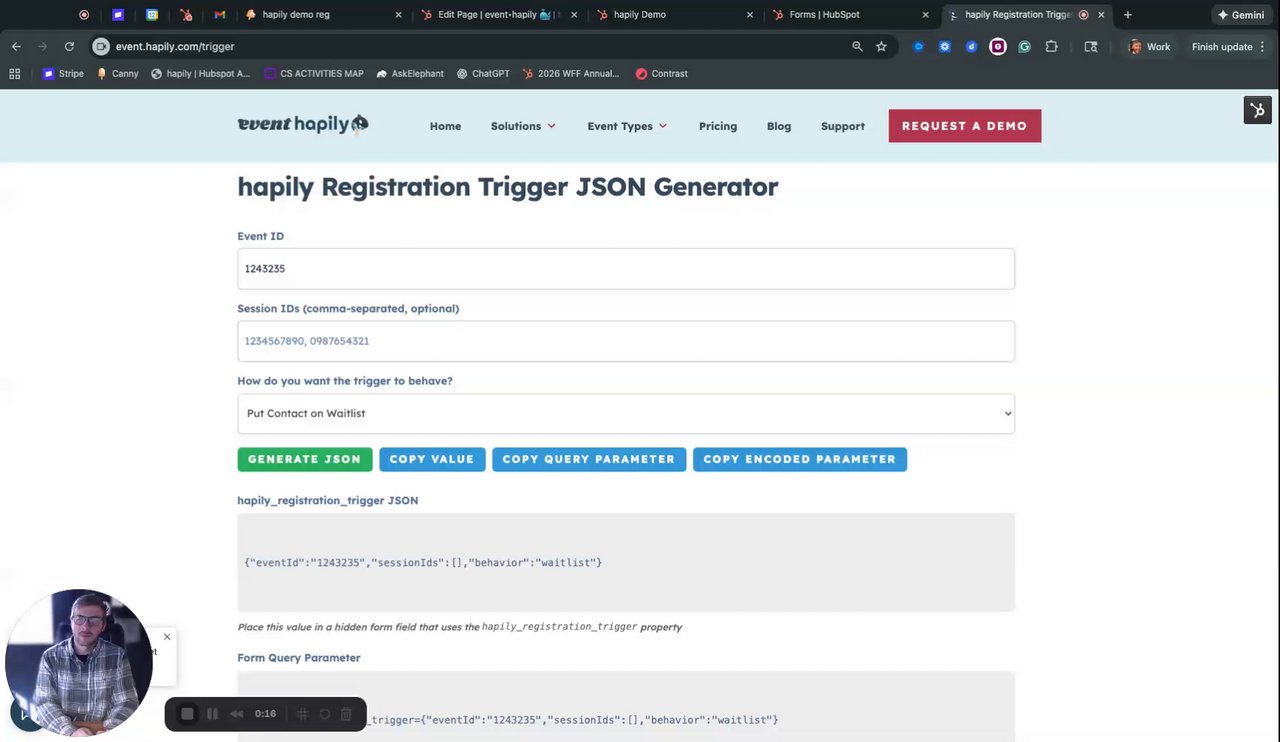This screenshot has height=742, width=1280.
Task: Click the HubSpot sprocket icon at page corner
Action: (1257, 110)
